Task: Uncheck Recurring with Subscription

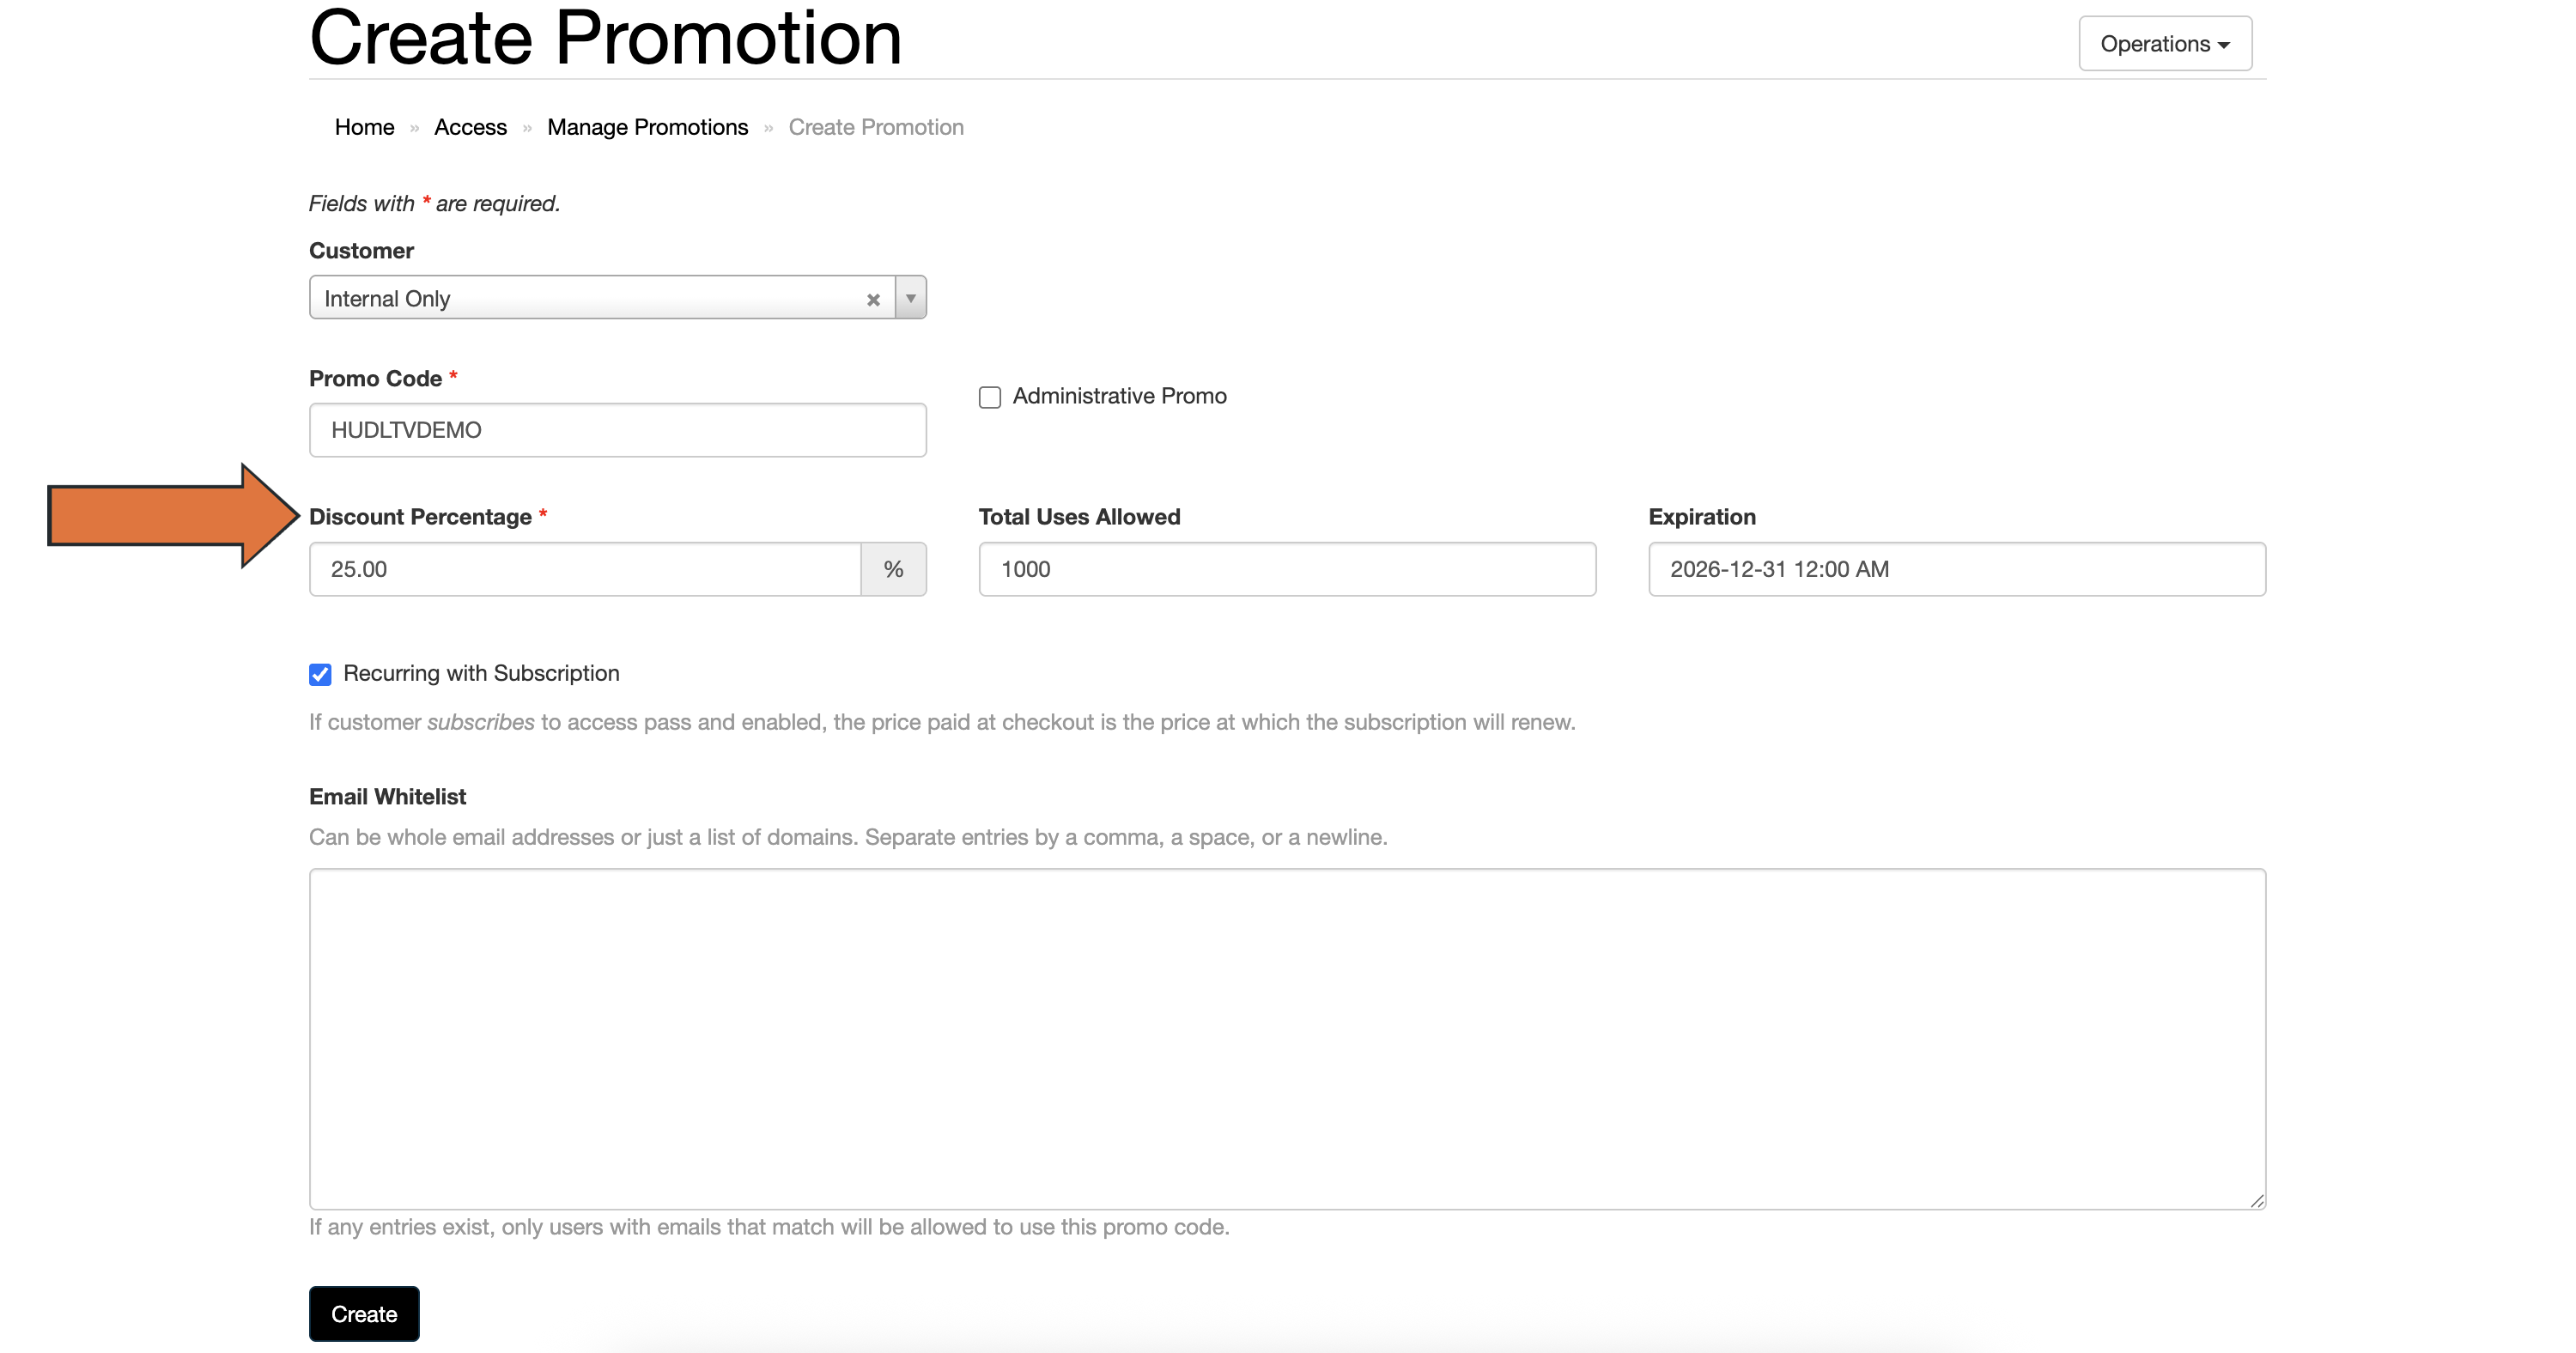Action: click(320, 674)
